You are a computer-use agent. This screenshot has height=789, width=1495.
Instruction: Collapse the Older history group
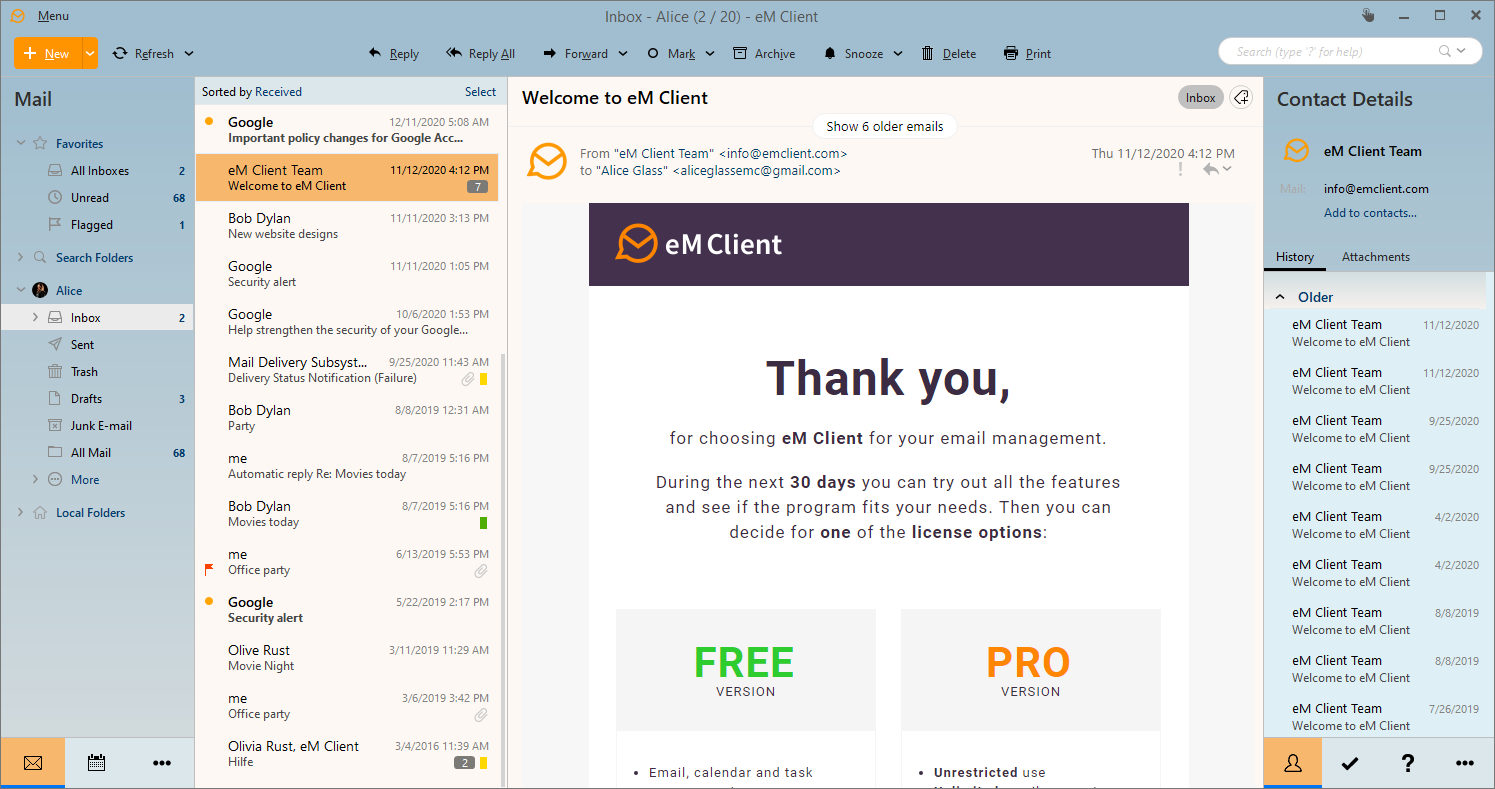1280,297
